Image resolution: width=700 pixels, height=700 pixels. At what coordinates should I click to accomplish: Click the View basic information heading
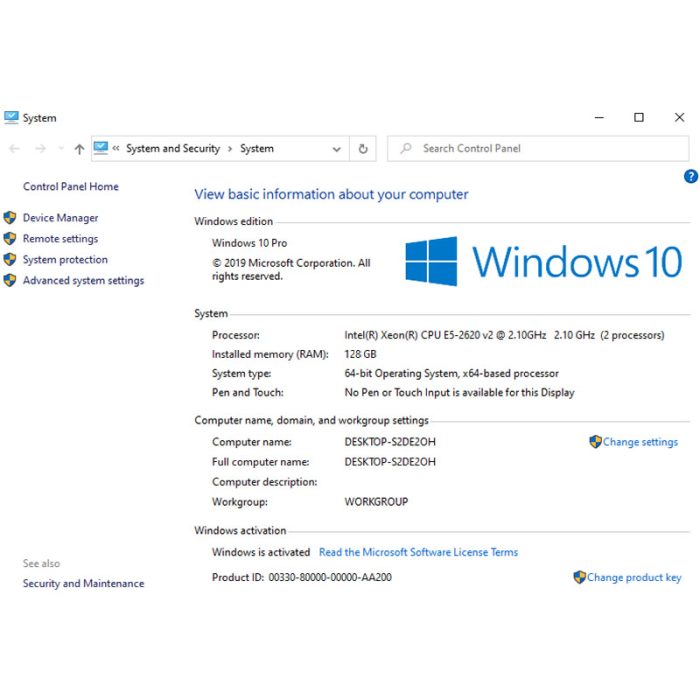[x=331, y=195]
